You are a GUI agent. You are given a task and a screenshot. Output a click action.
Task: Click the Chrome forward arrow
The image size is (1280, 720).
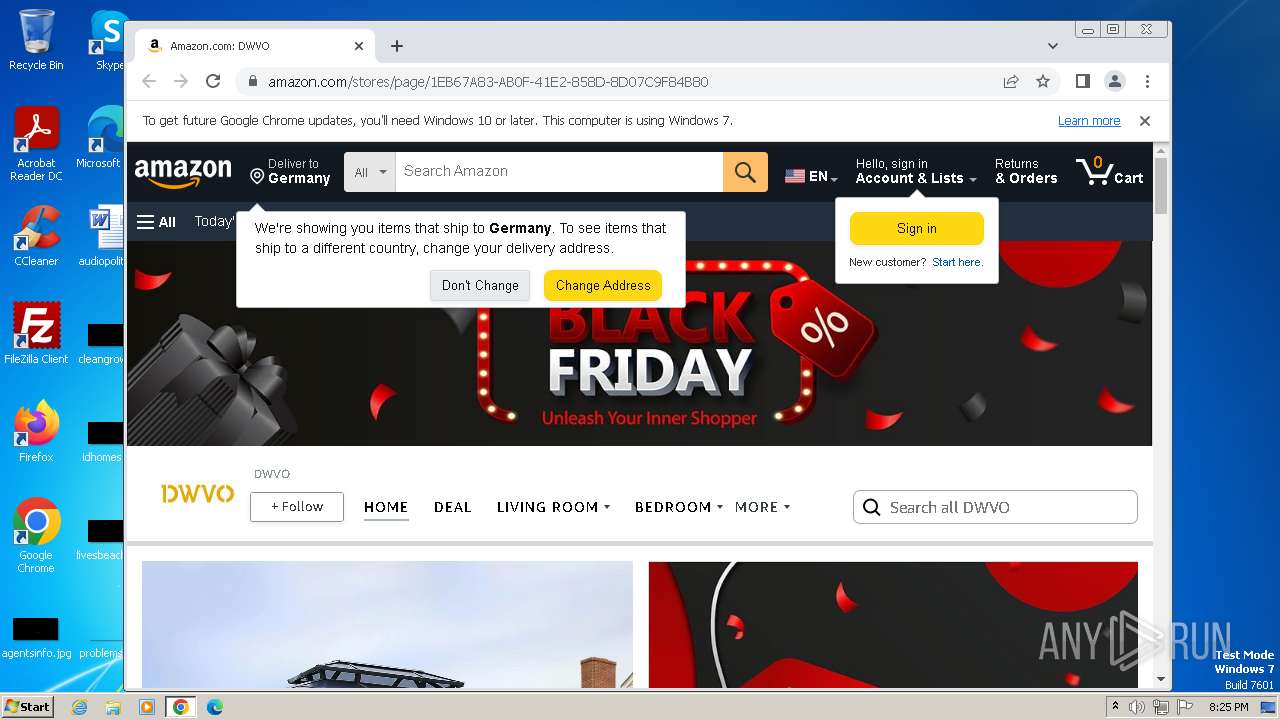coord(181,82)
